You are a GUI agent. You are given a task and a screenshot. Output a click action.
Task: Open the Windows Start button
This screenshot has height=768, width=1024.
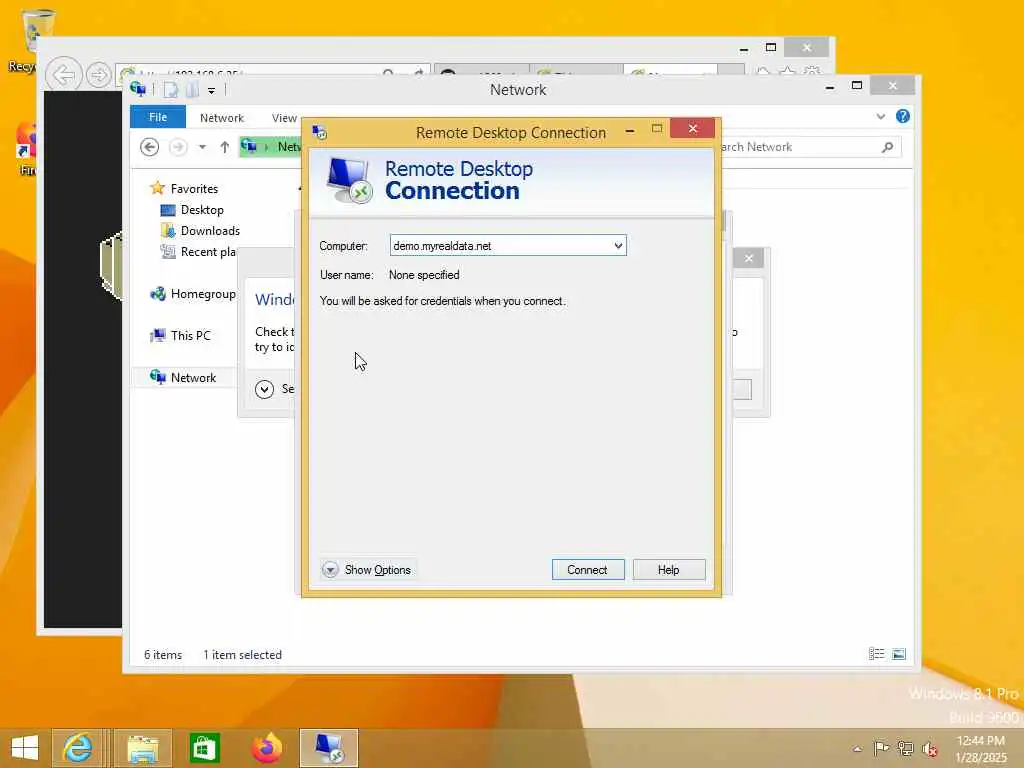click(x=25, y=748)
